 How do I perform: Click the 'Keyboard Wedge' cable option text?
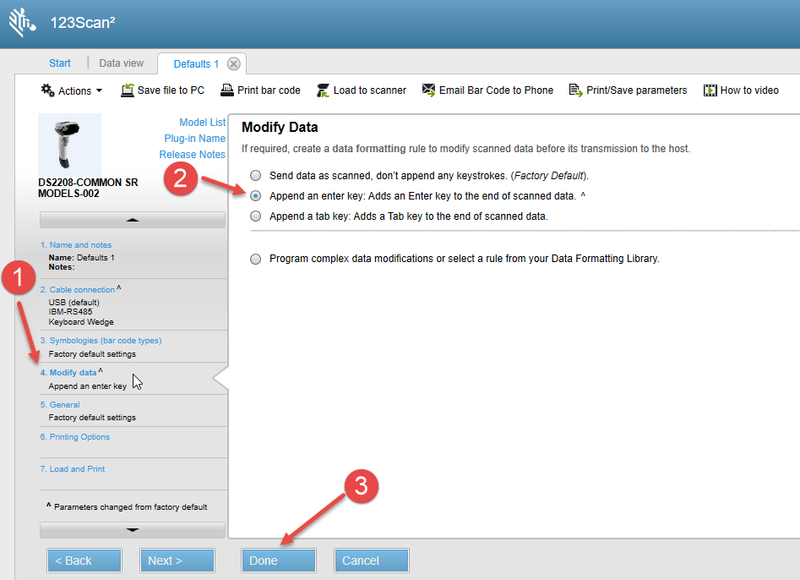pyautogui.click(x=81, y=322)
